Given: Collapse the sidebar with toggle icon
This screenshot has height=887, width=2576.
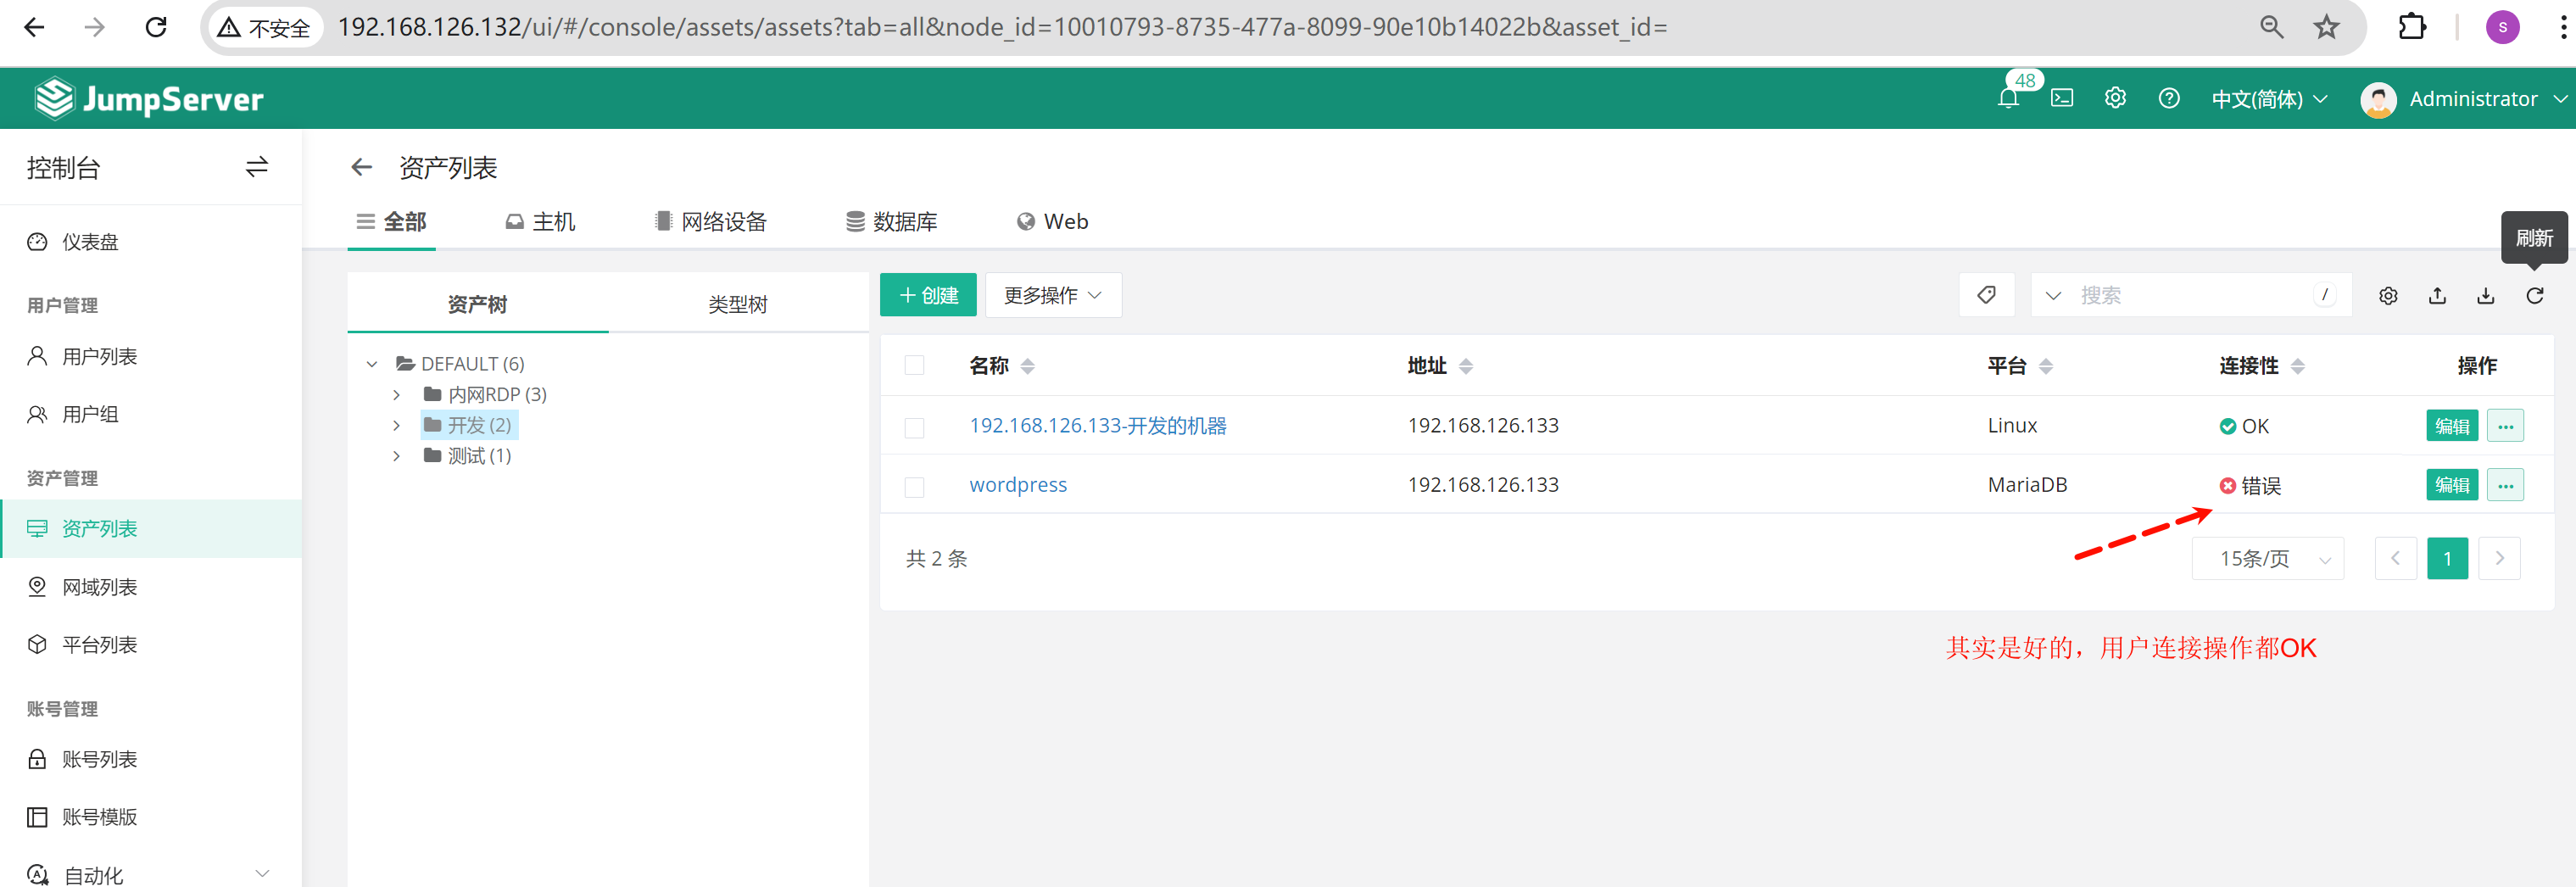Looking at the screenshot, I should pos(257,167).
